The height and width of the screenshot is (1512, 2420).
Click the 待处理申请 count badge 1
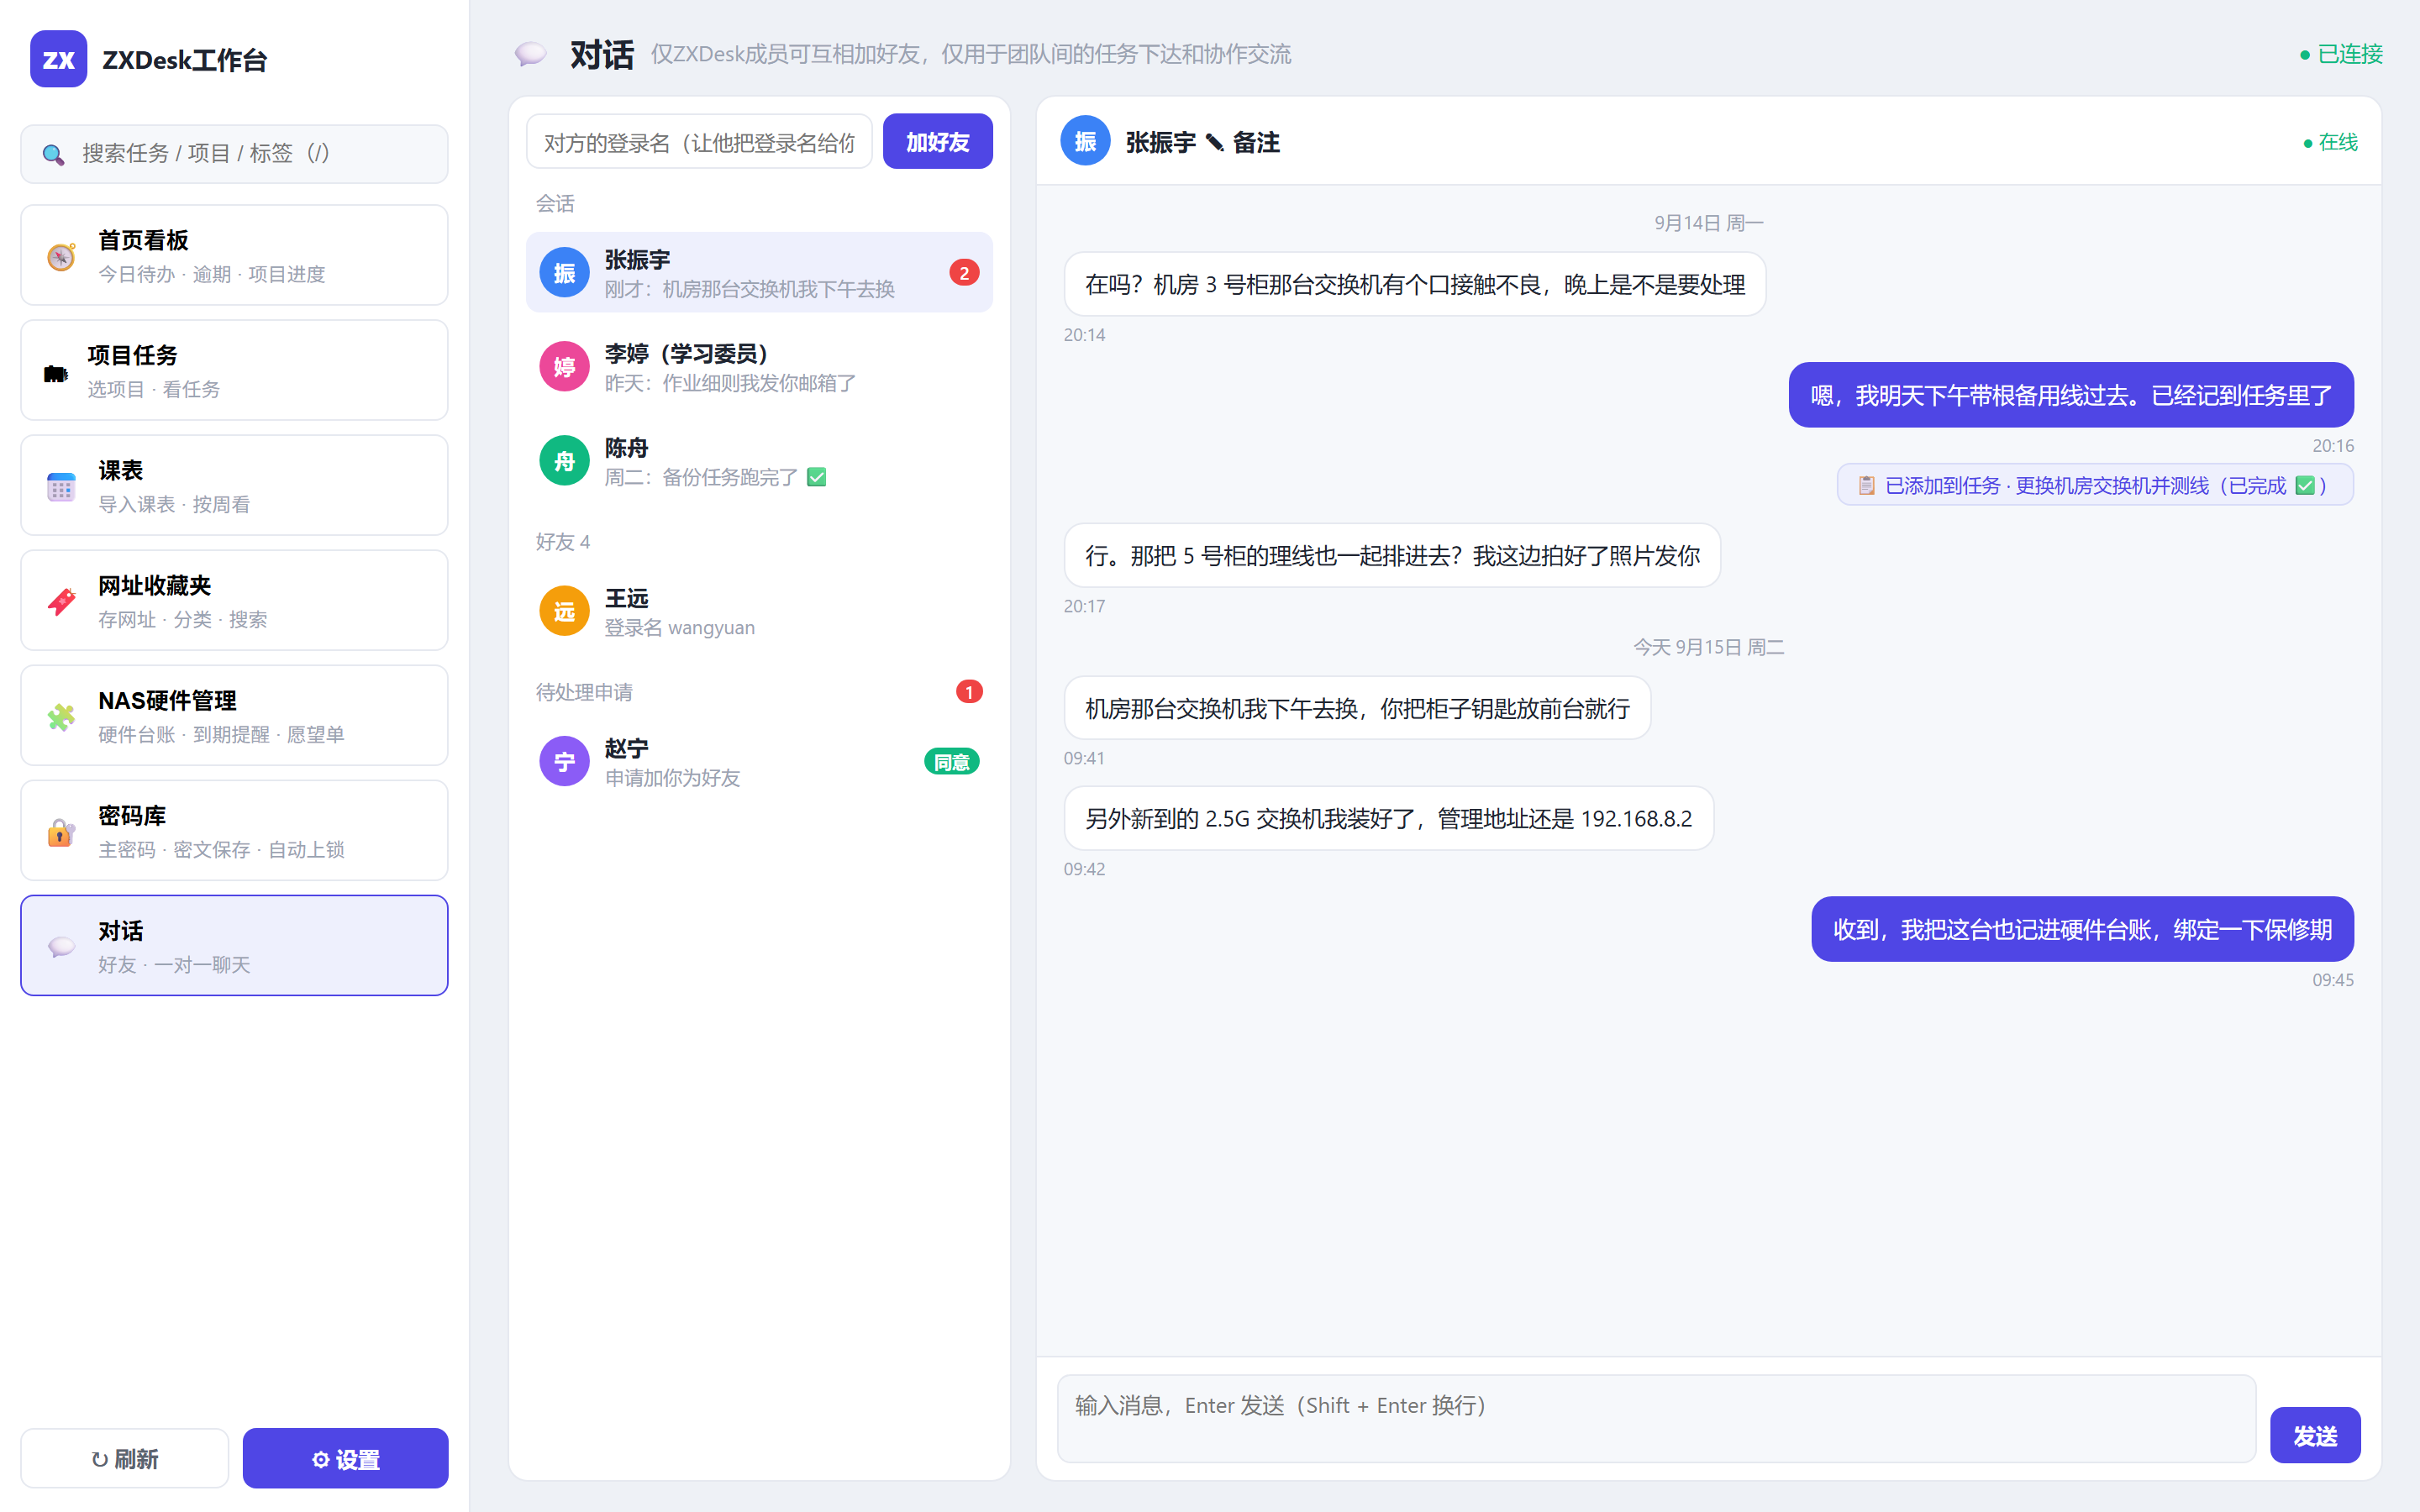pos(968,692)
